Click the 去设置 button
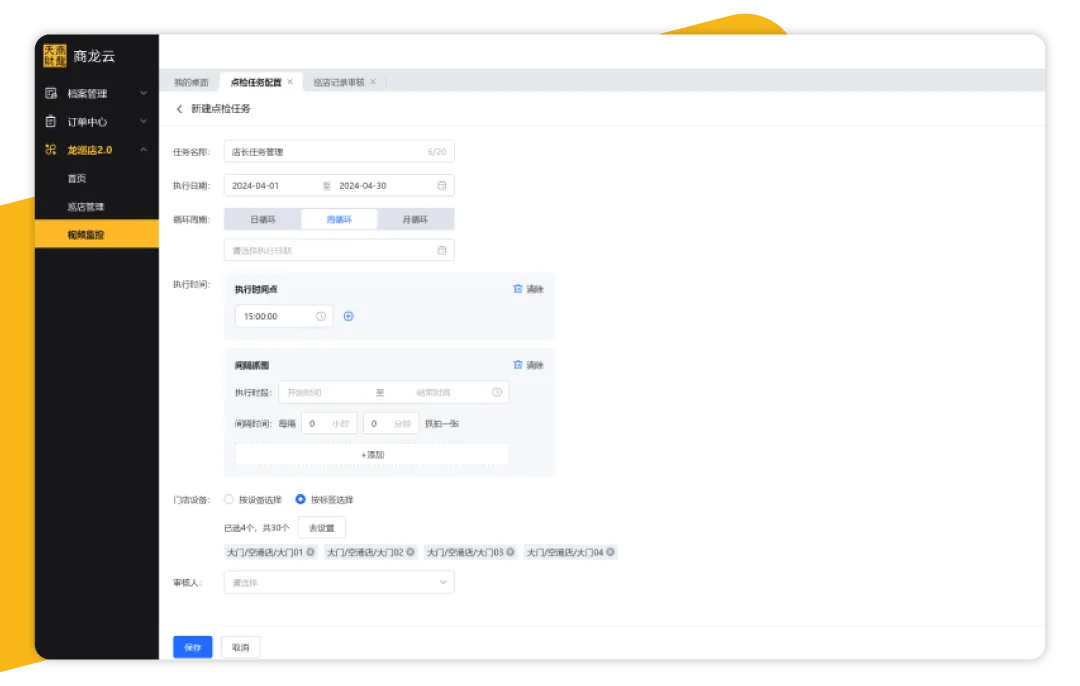1080x686 pixels. [x=322, y=528]
